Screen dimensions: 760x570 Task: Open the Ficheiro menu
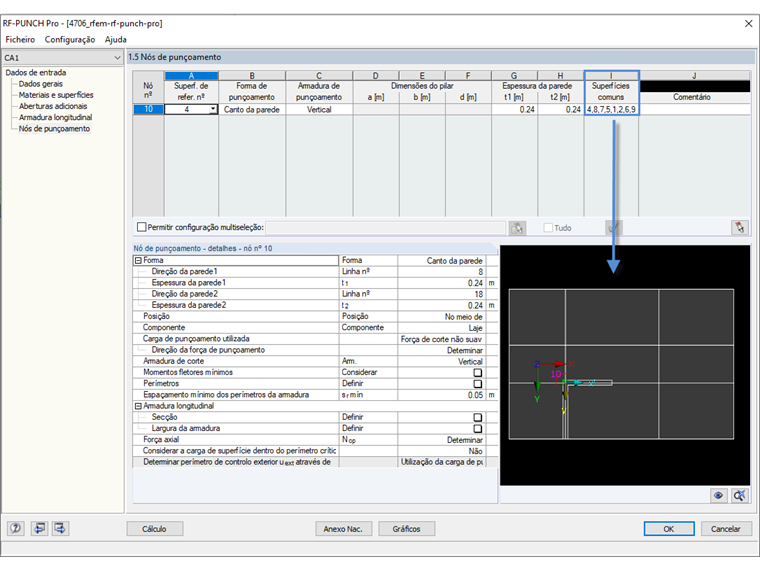(20, 40)
